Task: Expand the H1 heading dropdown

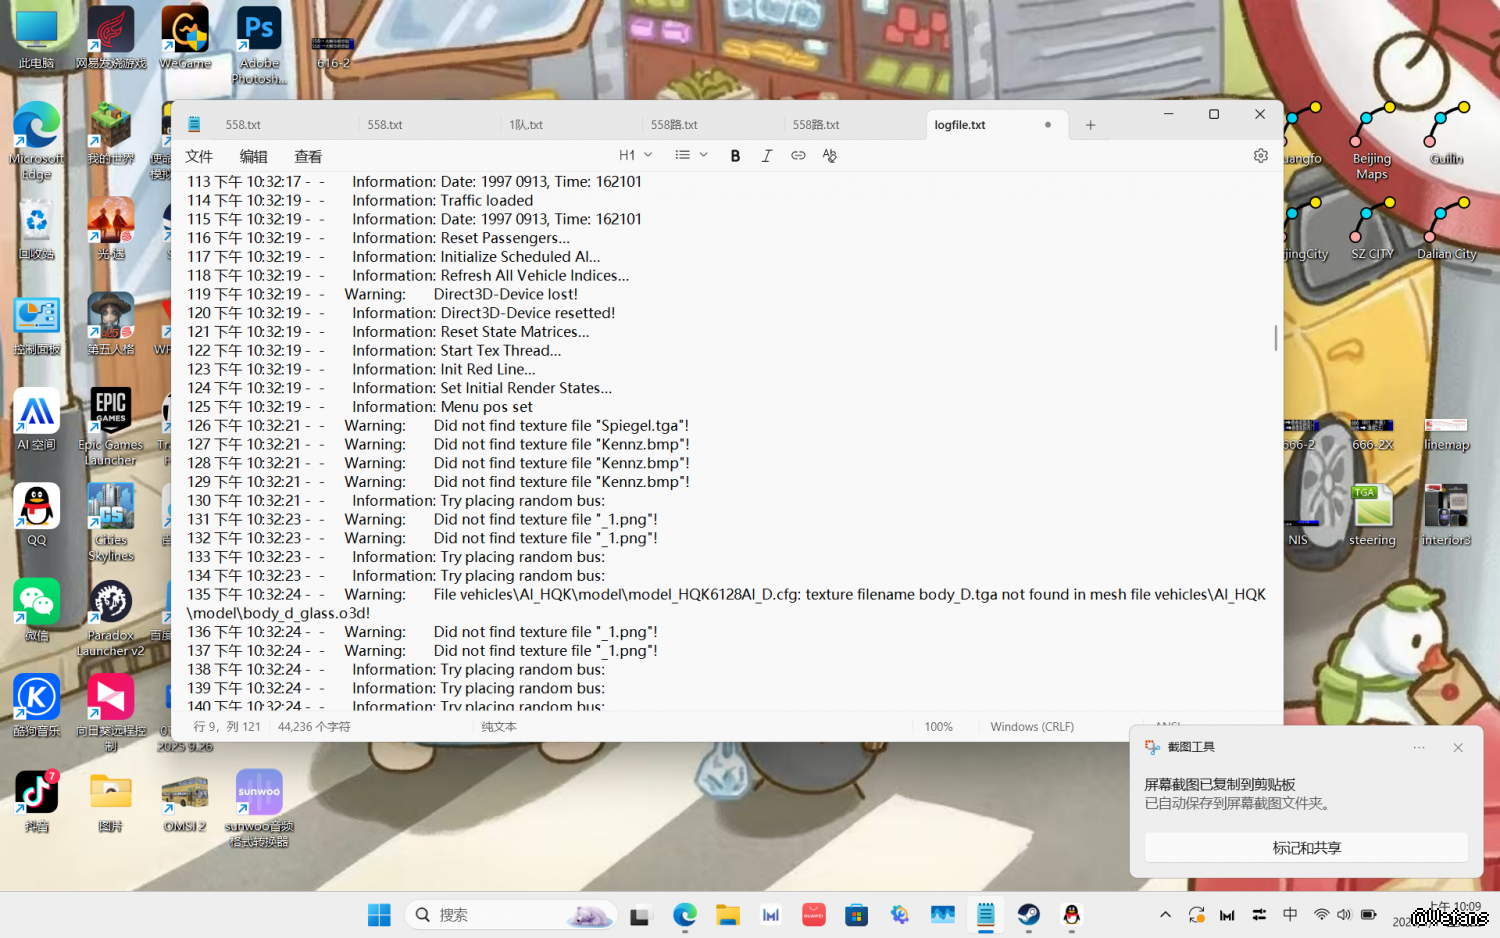Action: [635, 156]
